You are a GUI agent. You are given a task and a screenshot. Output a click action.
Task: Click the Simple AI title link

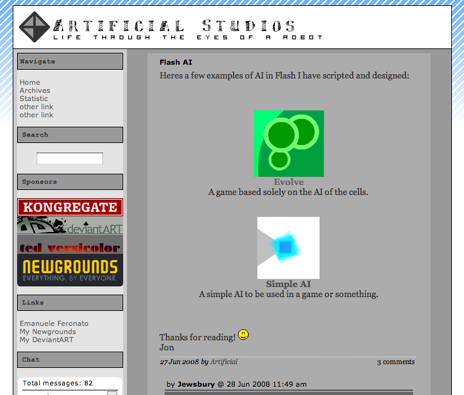click(288, 284)
